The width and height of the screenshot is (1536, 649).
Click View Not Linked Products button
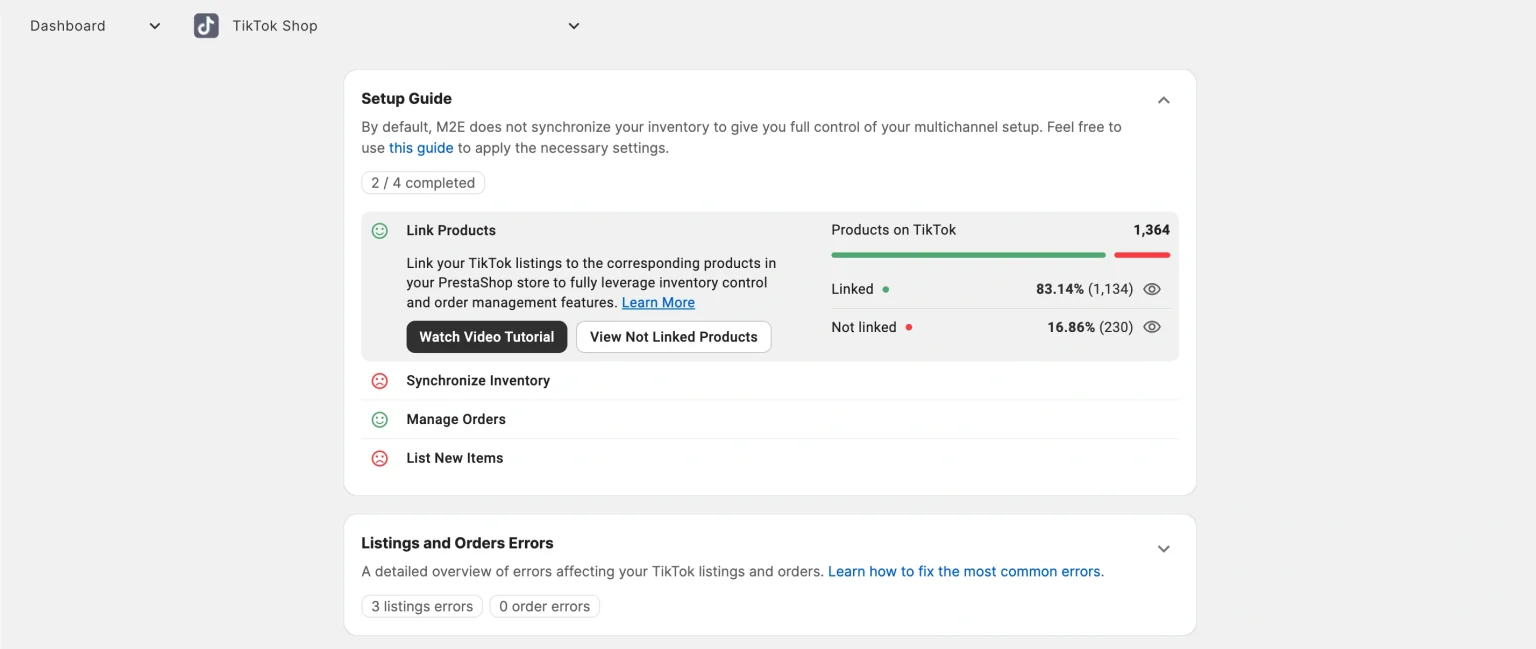673,337
